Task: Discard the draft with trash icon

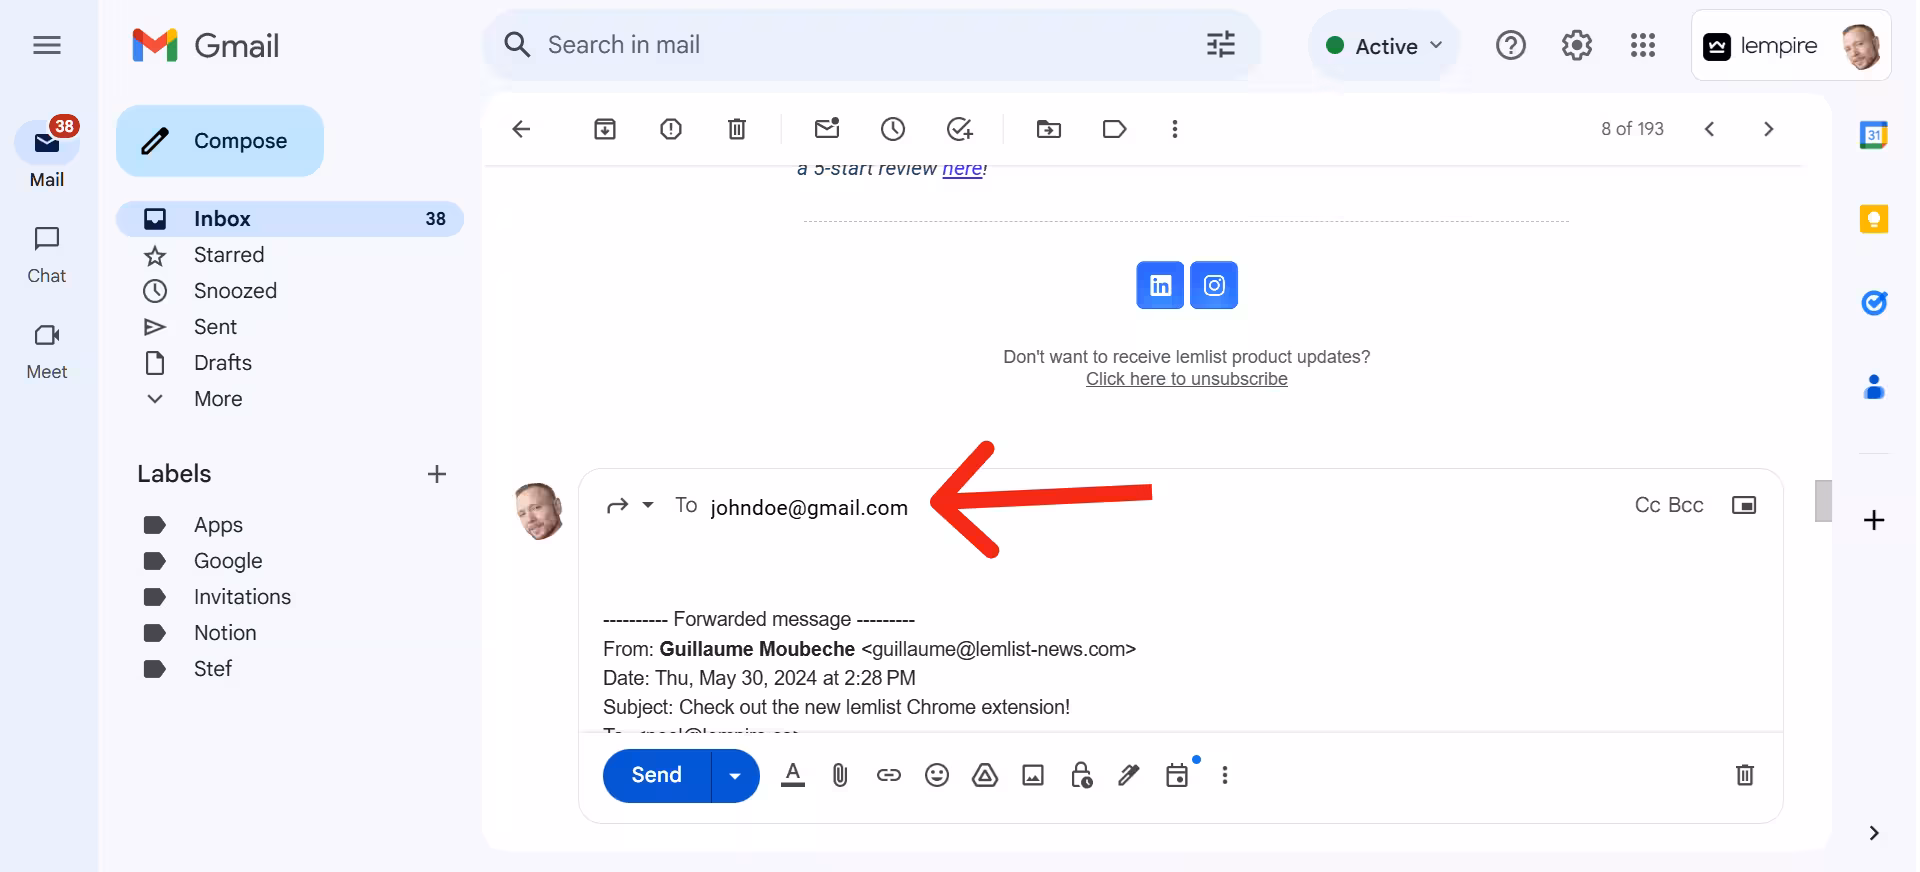Action: tap(1744, 775)
